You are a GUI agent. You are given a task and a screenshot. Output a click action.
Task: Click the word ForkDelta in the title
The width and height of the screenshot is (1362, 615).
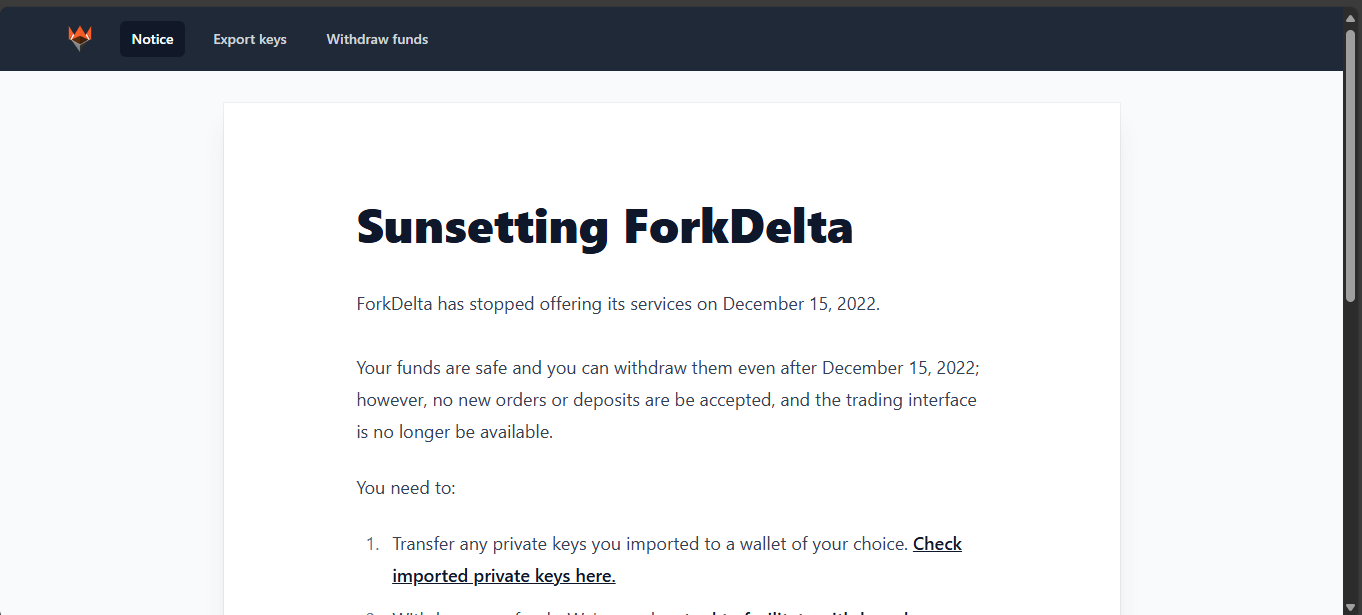tap(738, 227)
